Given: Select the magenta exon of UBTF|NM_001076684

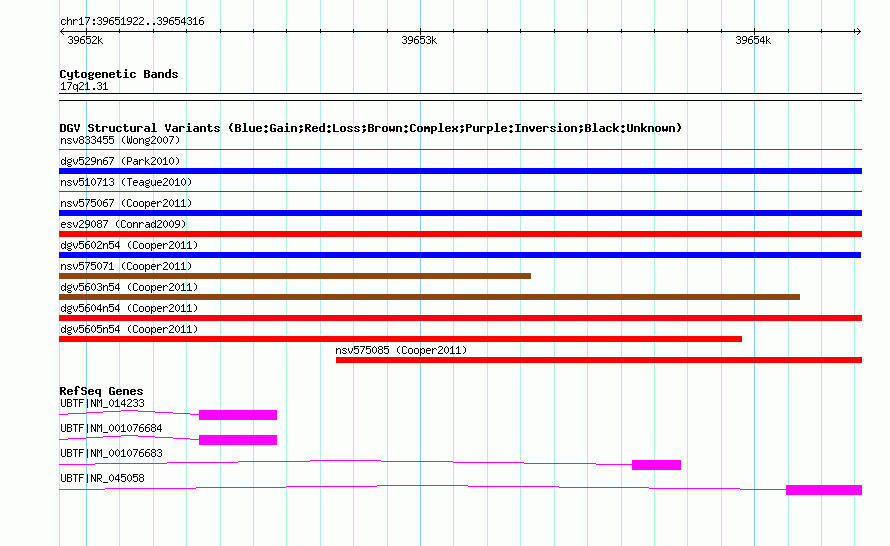Looking at the screenshot, I should pyautogui.click(x=238, y=440).
